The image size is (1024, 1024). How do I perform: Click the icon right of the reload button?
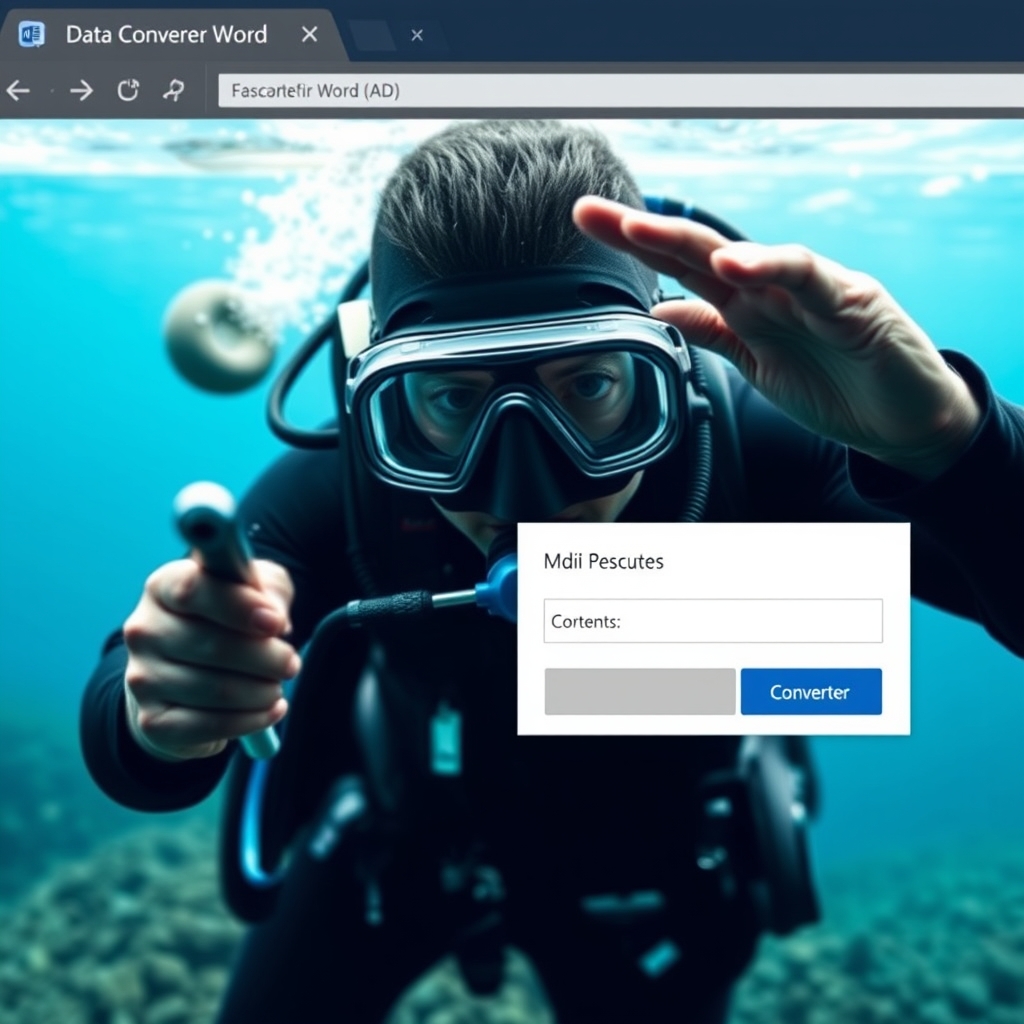click(174, 90)
